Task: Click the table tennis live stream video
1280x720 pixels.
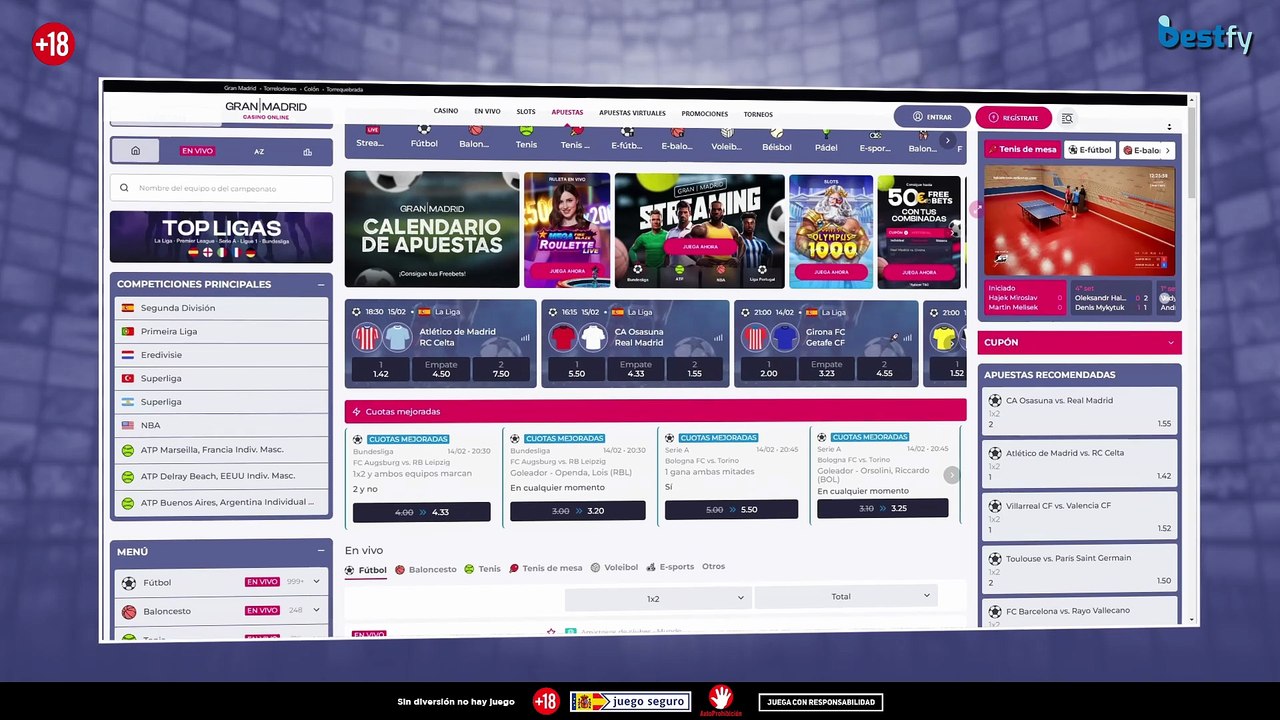Action: pos(1079,219)
